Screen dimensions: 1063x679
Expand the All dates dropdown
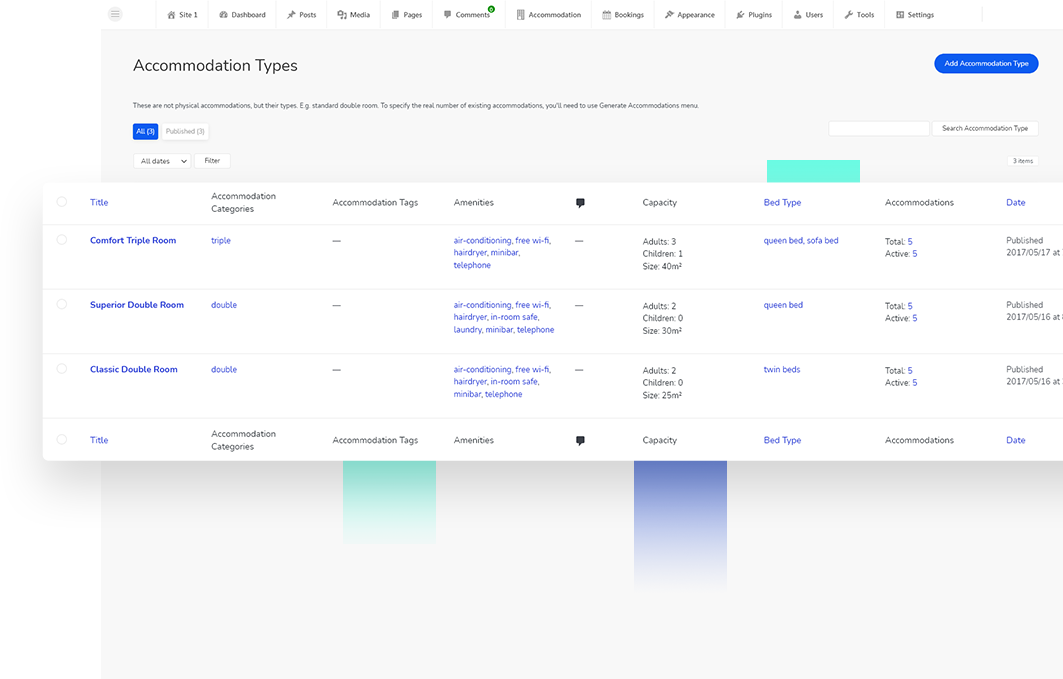pyautogui.click(x=162, y=161)
